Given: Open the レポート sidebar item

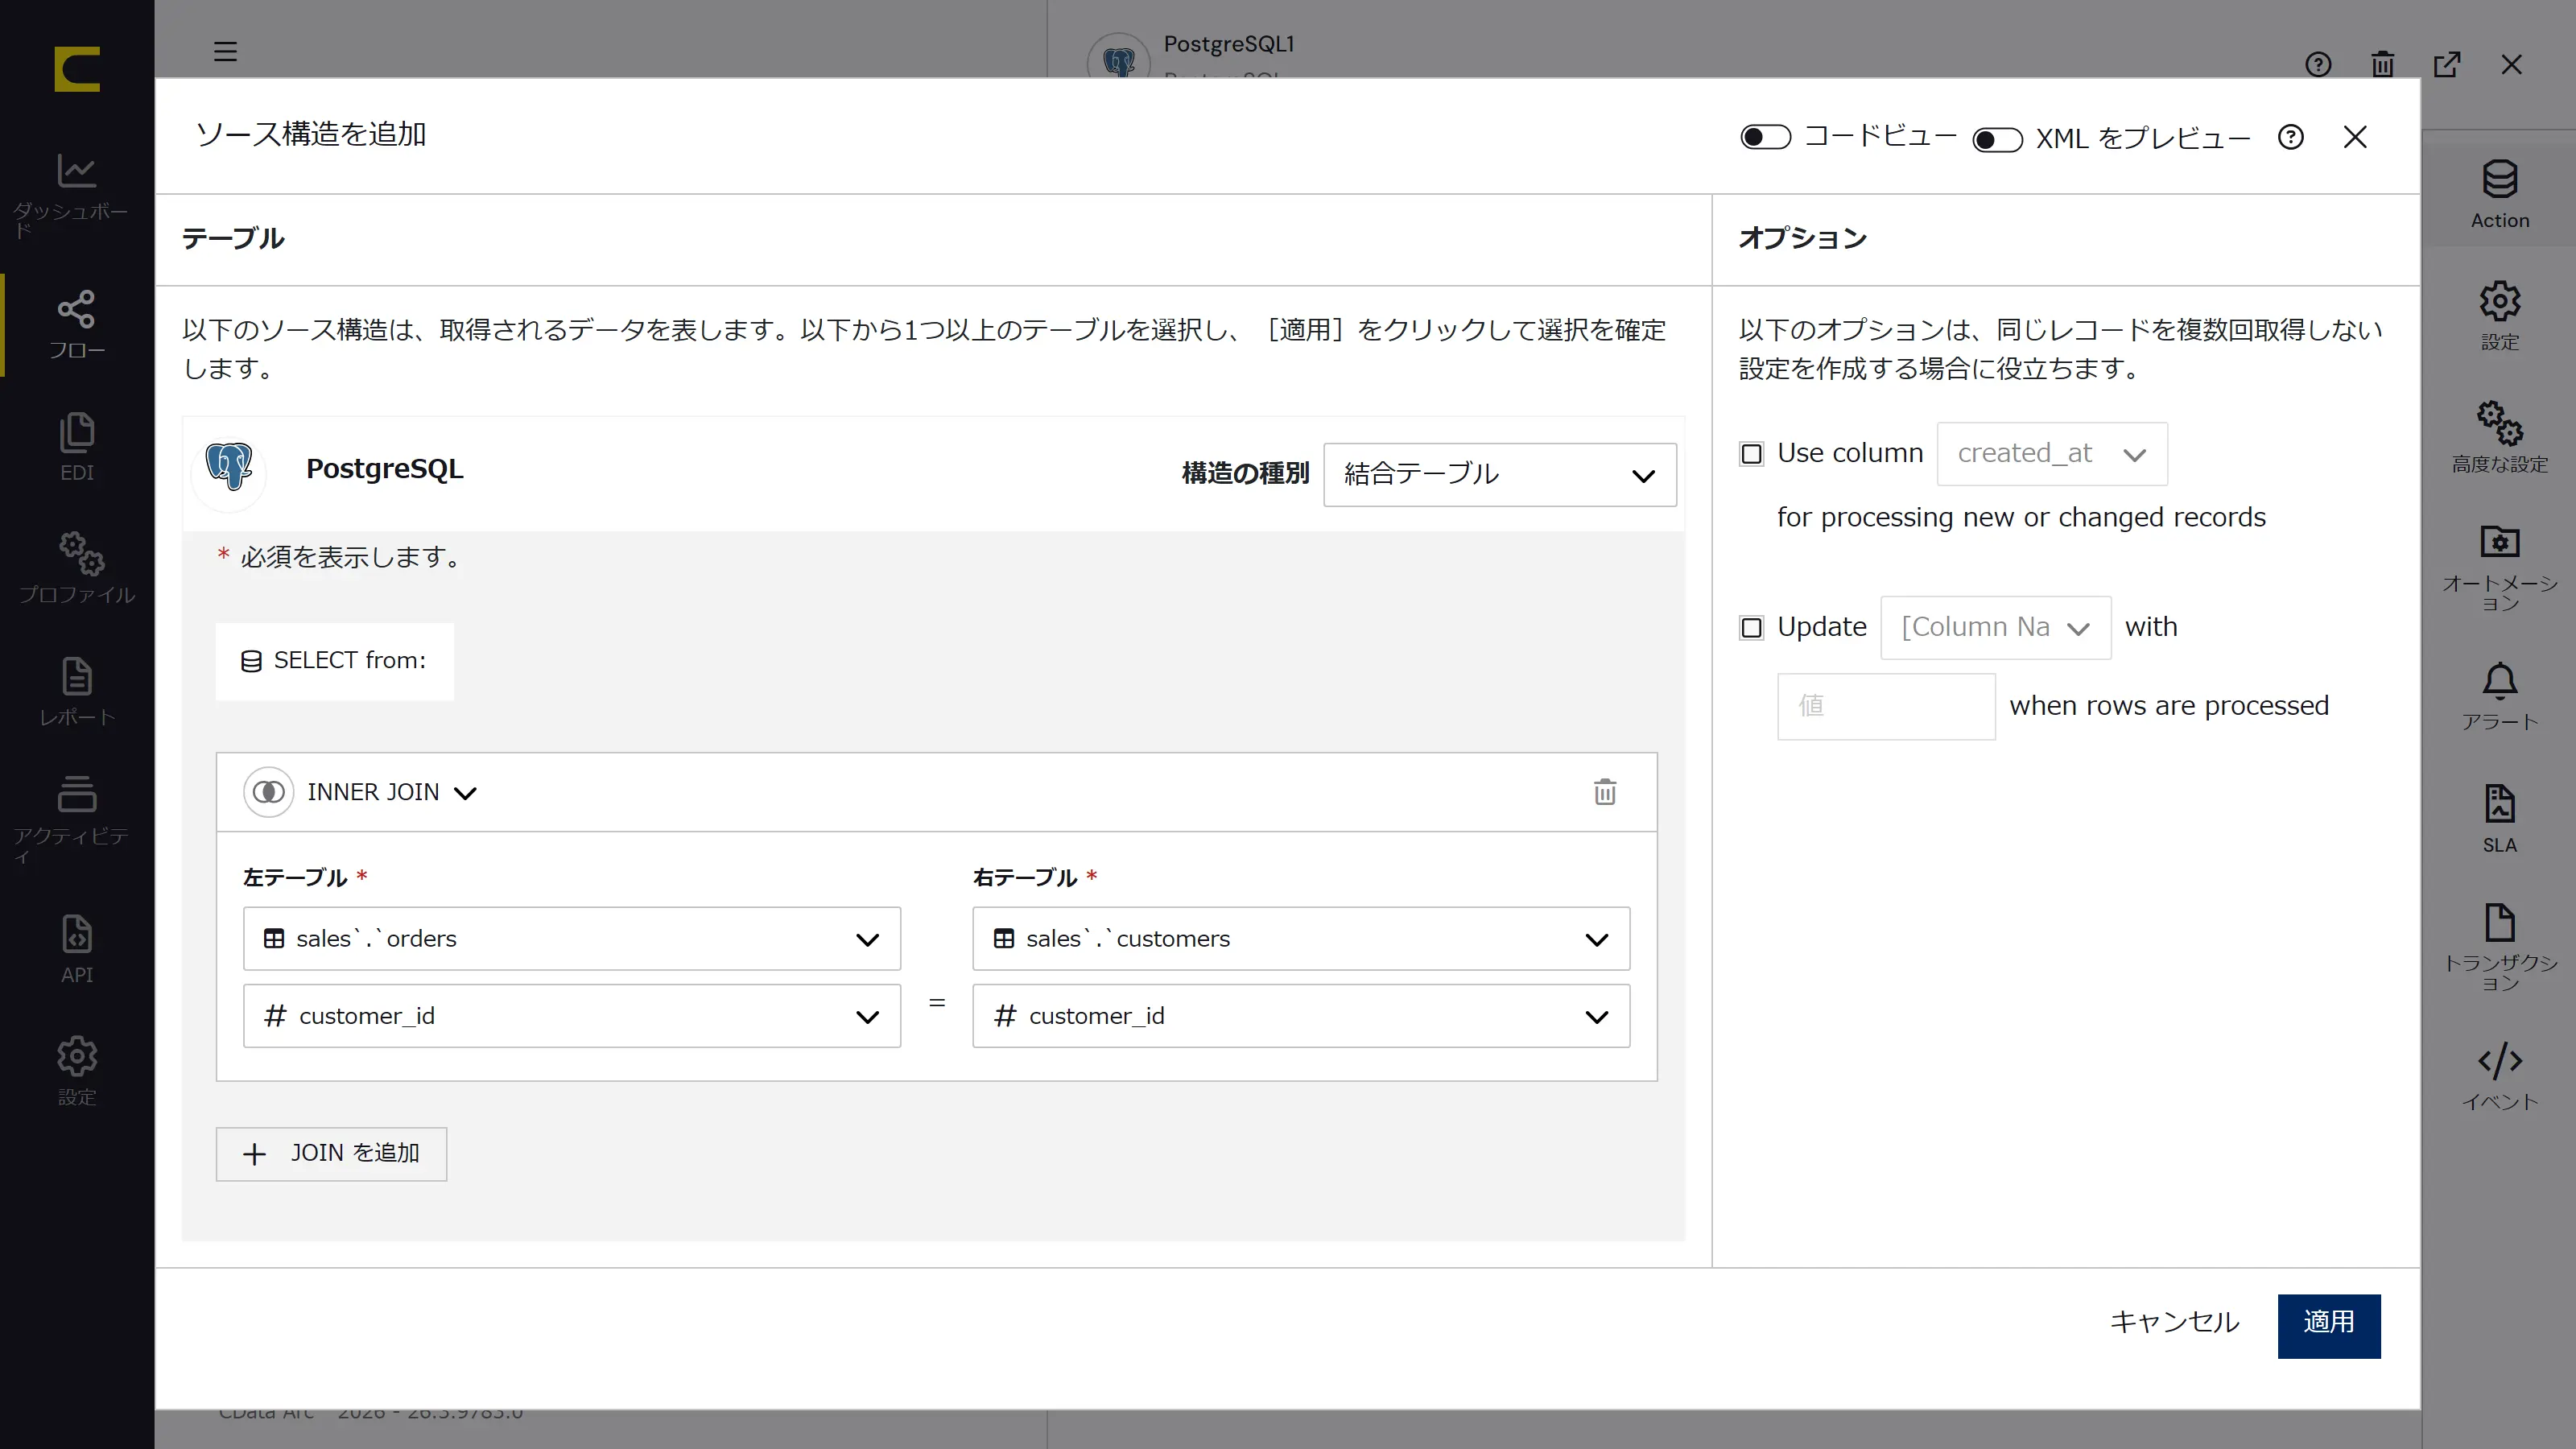Looking at the screenshot, I should point(77,691).
